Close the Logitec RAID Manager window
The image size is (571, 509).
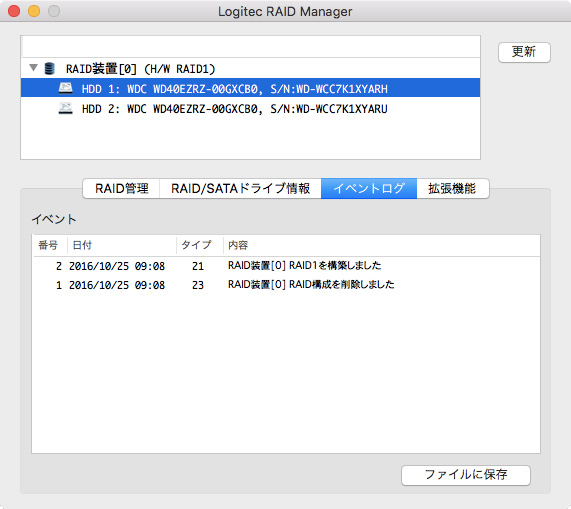click(x=14, y=11)
